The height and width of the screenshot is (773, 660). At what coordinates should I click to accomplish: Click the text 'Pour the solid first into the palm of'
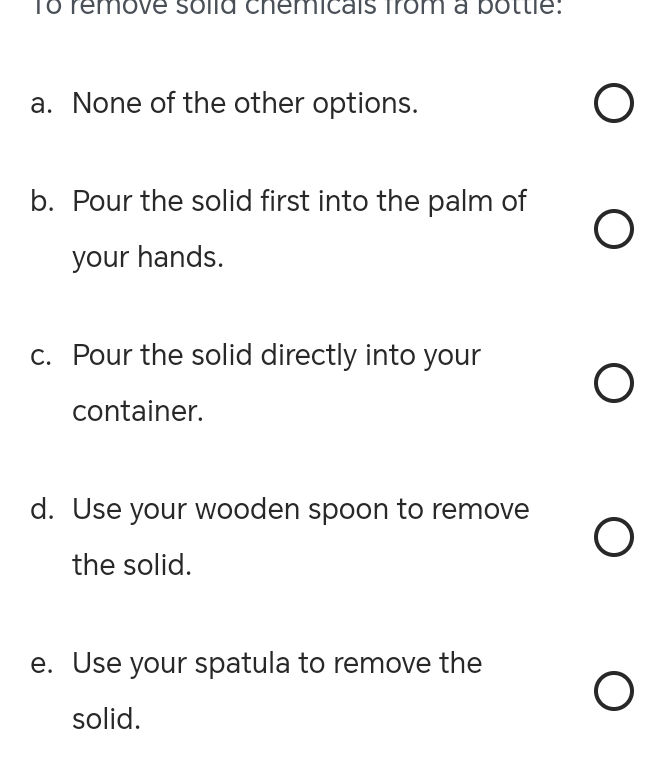(x=299, y=201)
